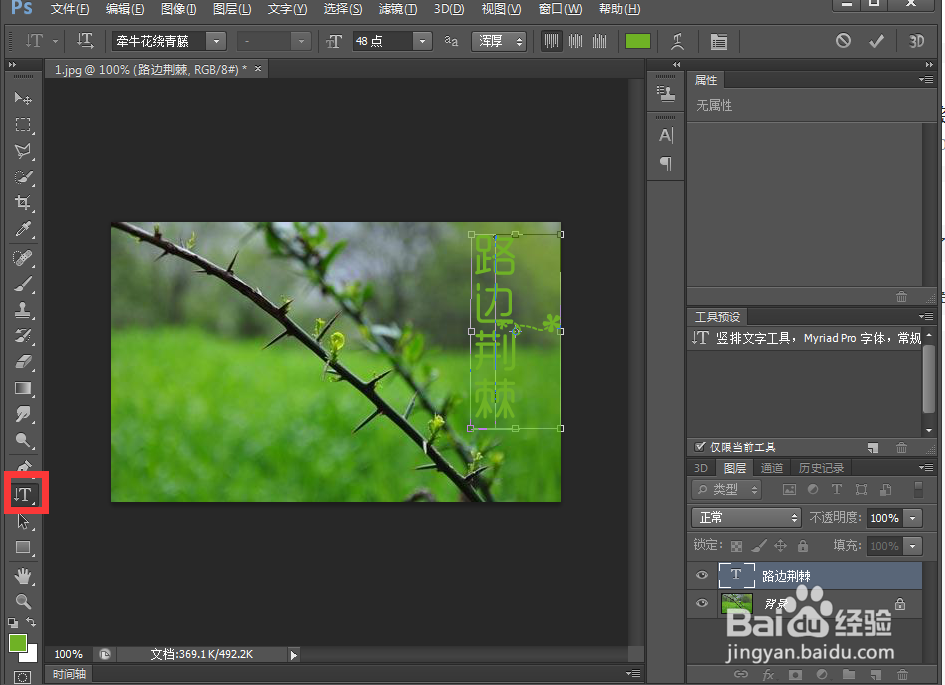Click the foreground color swatch

17,643
